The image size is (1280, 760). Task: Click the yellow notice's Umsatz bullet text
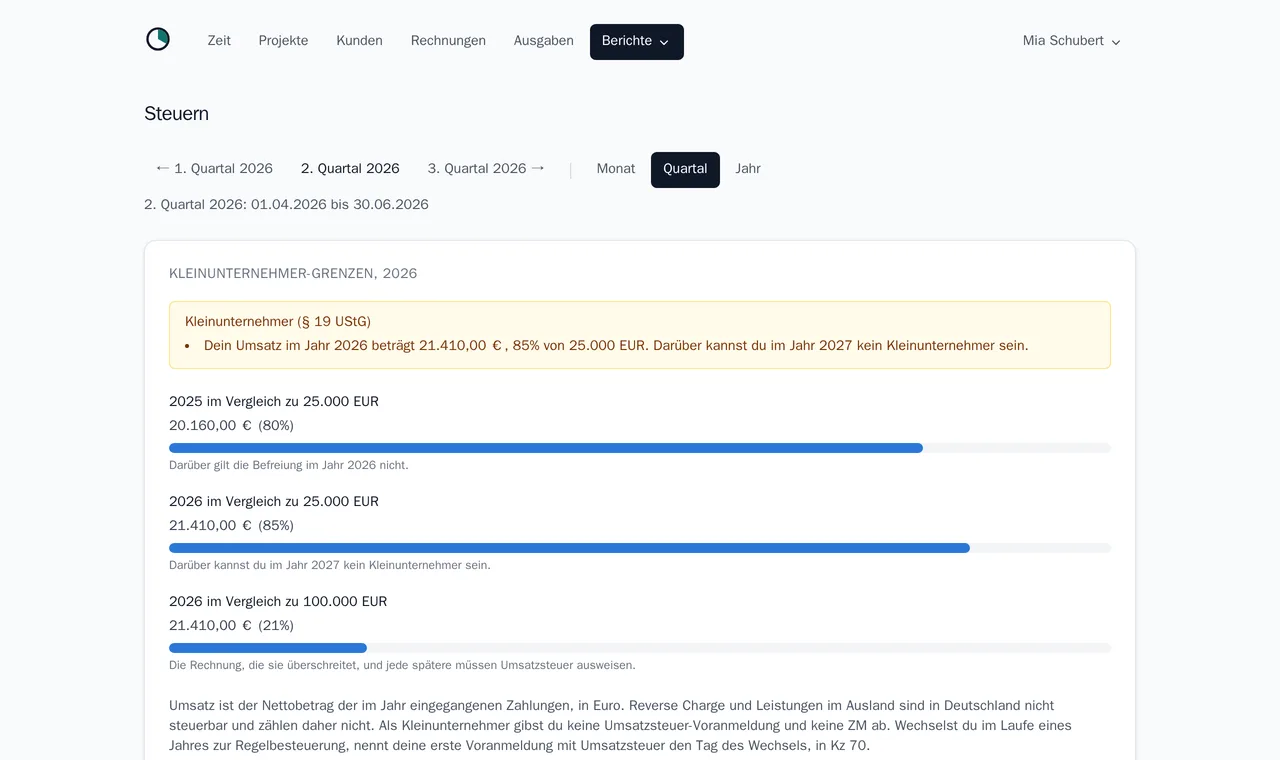[x=616, y=345]
